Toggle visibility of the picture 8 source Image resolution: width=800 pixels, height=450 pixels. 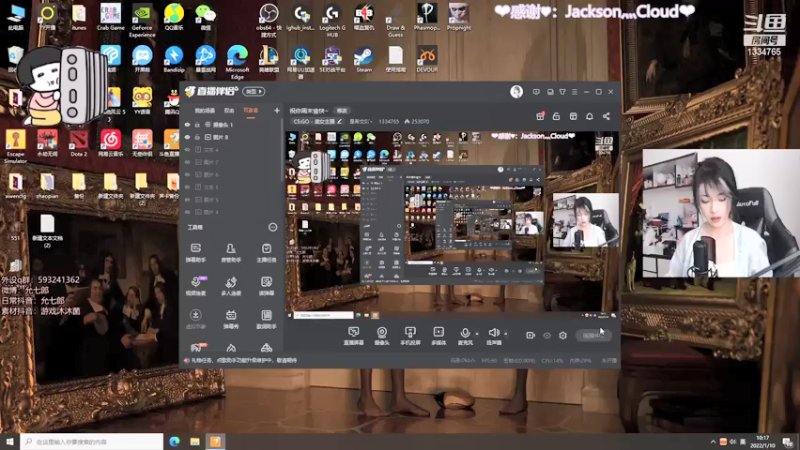point(187,137)
